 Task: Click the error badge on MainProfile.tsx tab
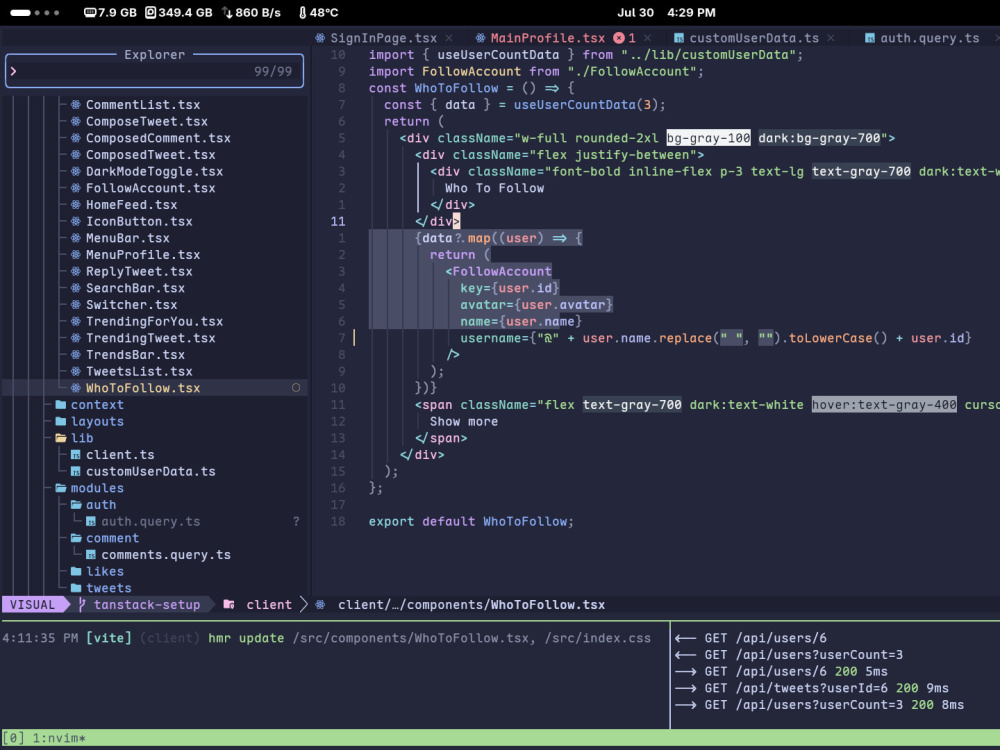[619, 38]
